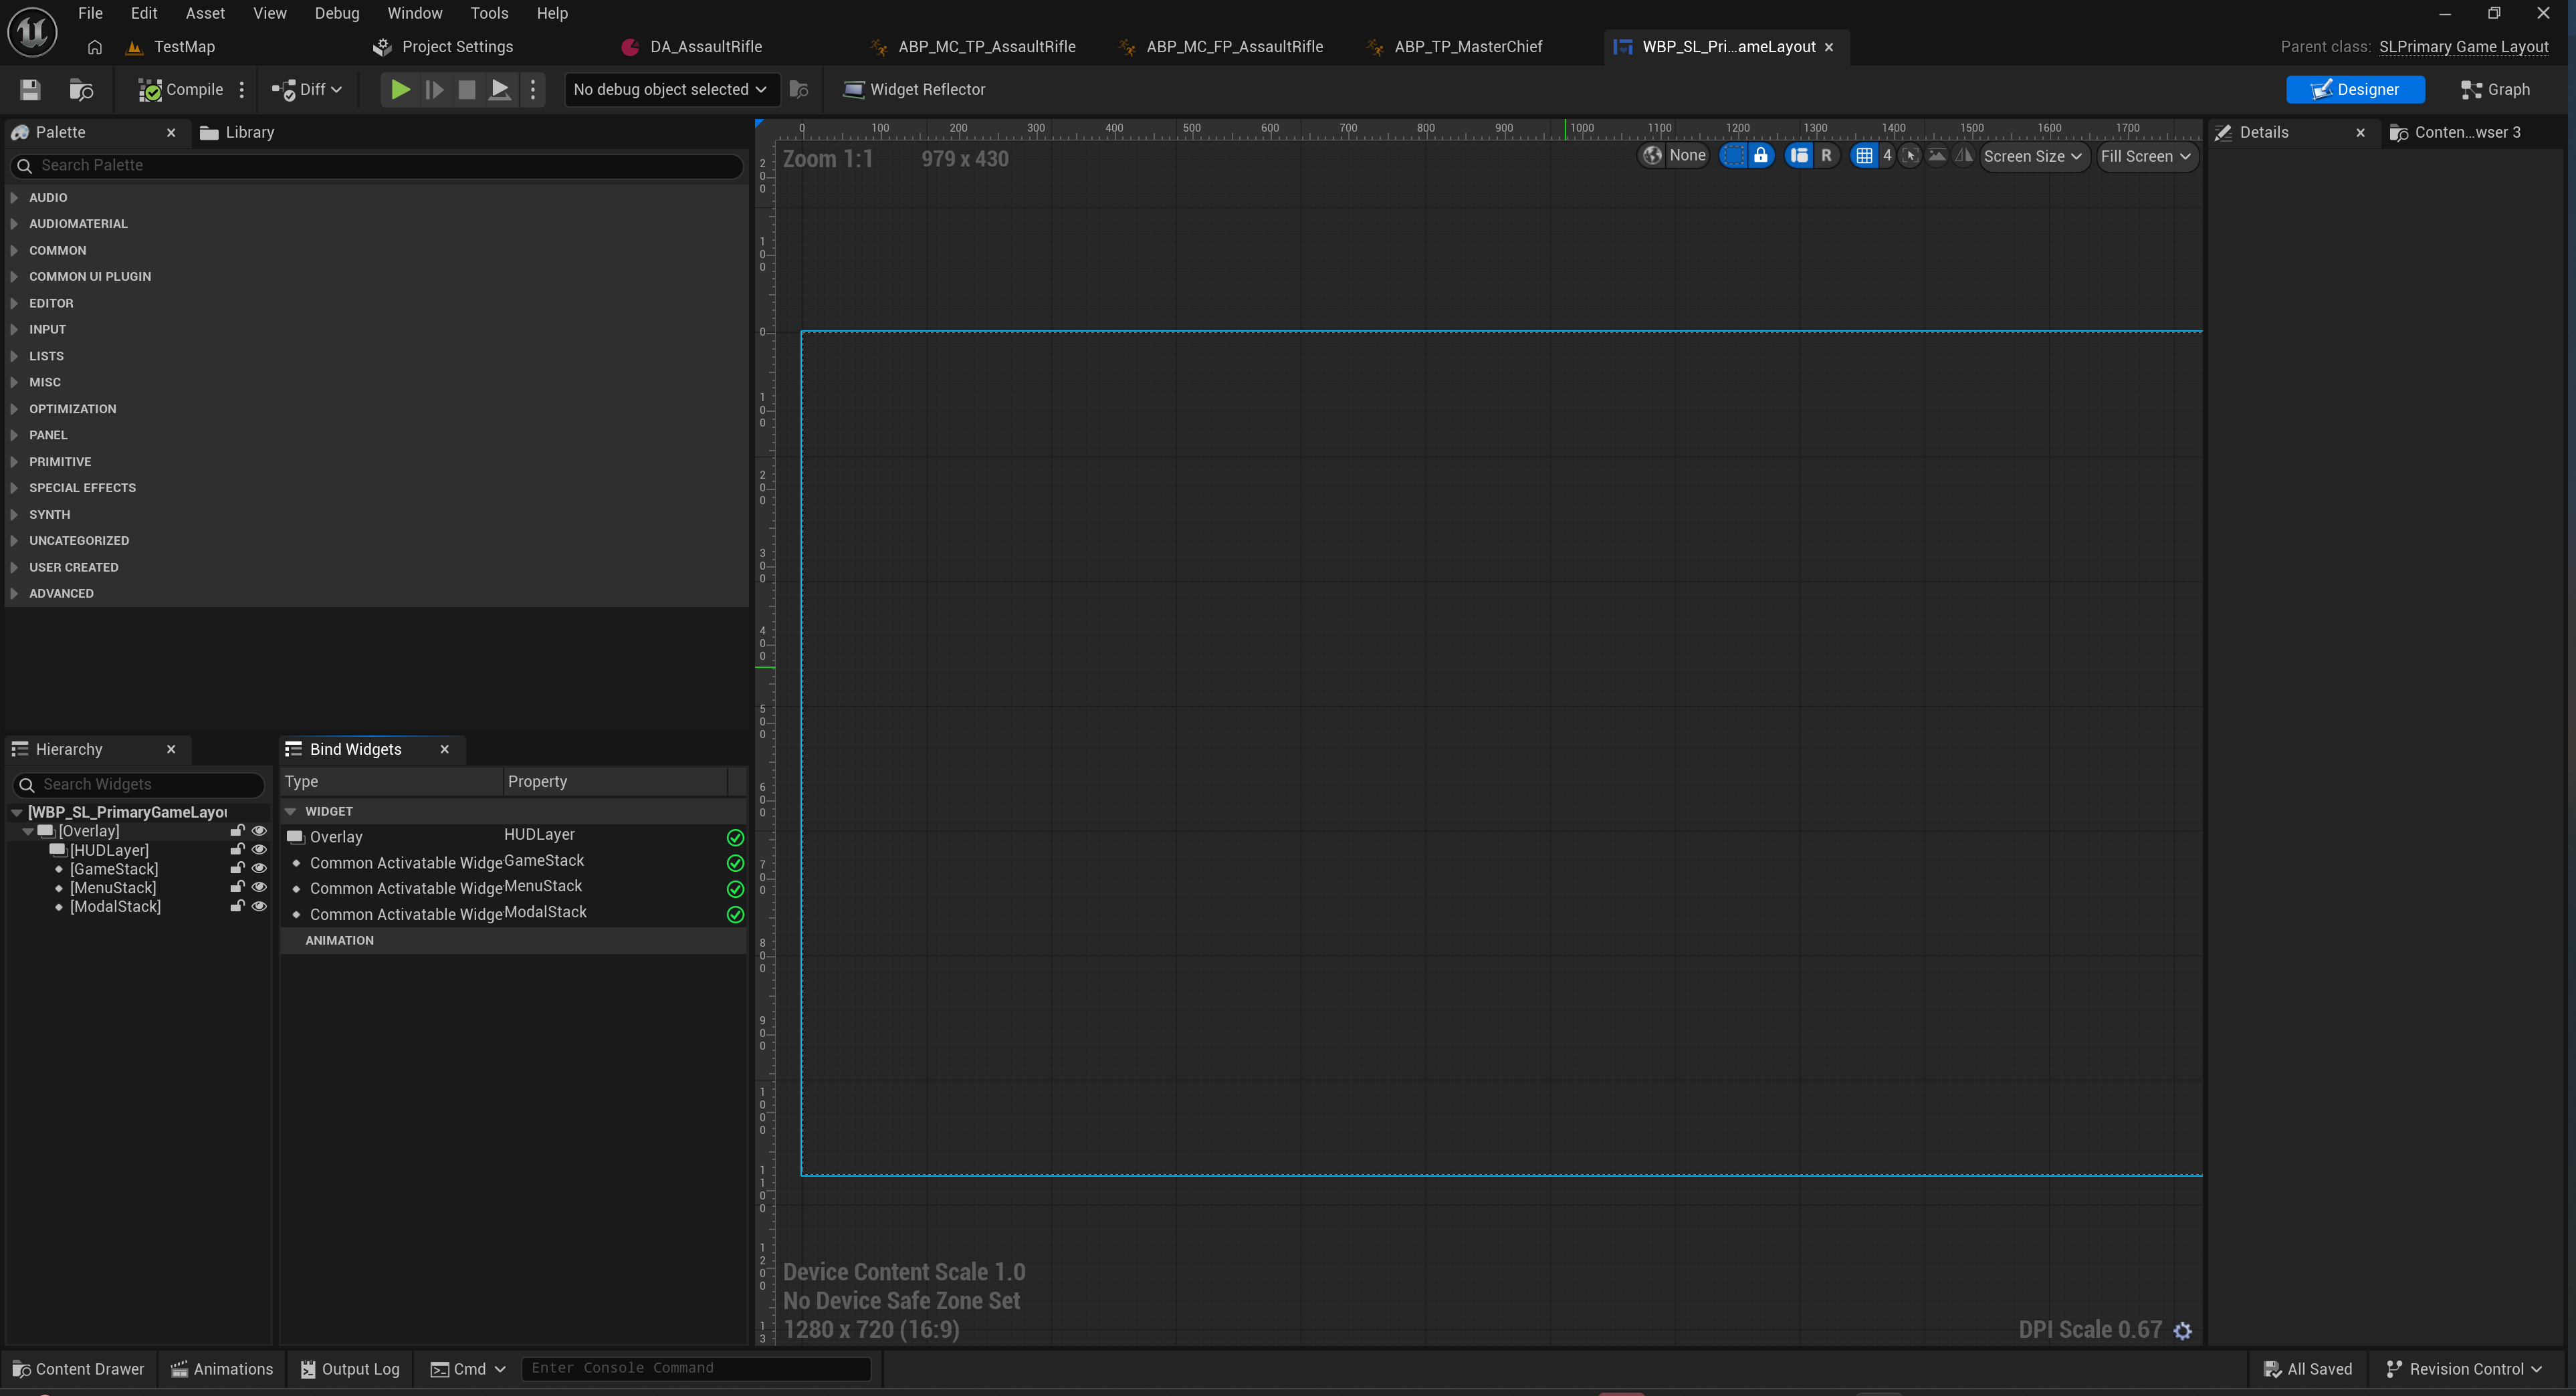Switch to the Project Settings tab
Viewport: 2576px width, 1396px height.
pyautogui.click(x=457, y=47)
